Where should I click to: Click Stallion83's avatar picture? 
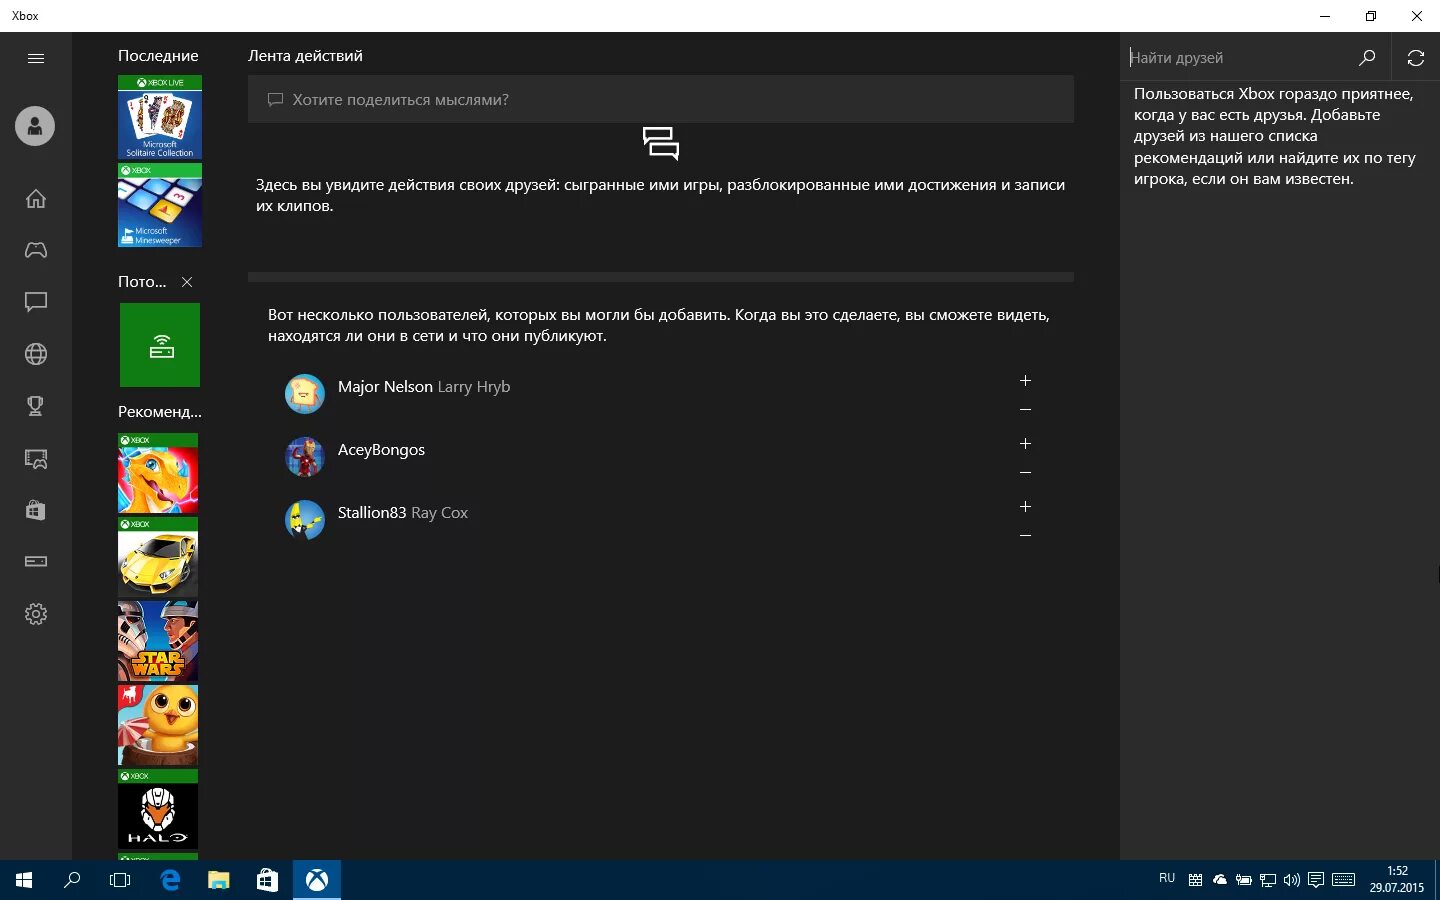click(305, 520)
